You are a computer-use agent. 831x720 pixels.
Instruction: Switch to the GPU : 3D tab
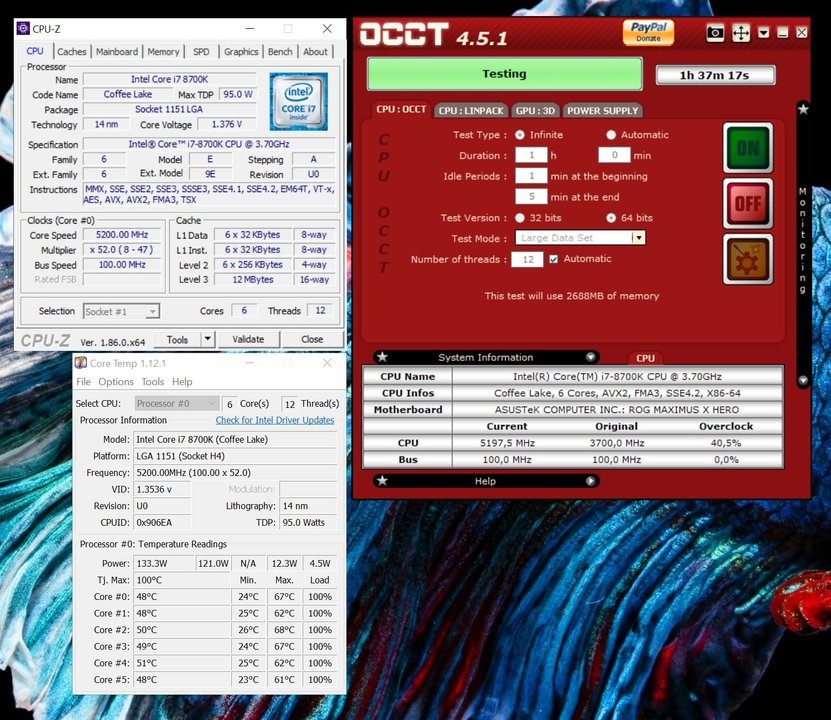[535, 111]
